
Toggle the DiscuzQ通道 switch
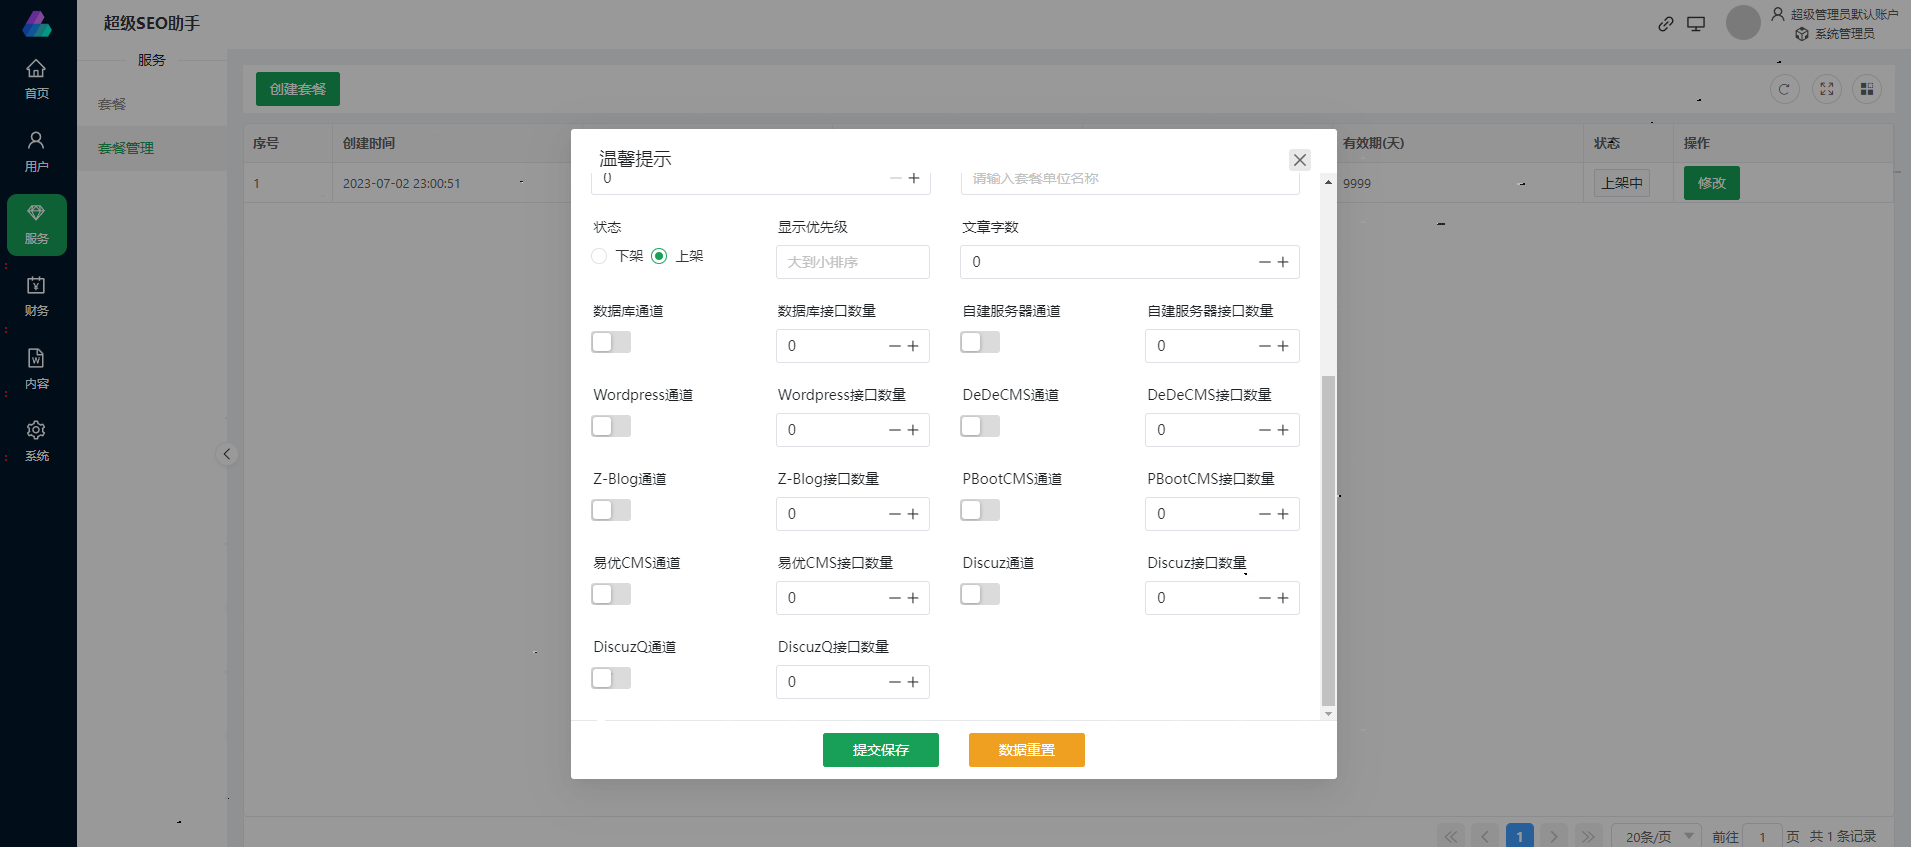click(611, 678)
